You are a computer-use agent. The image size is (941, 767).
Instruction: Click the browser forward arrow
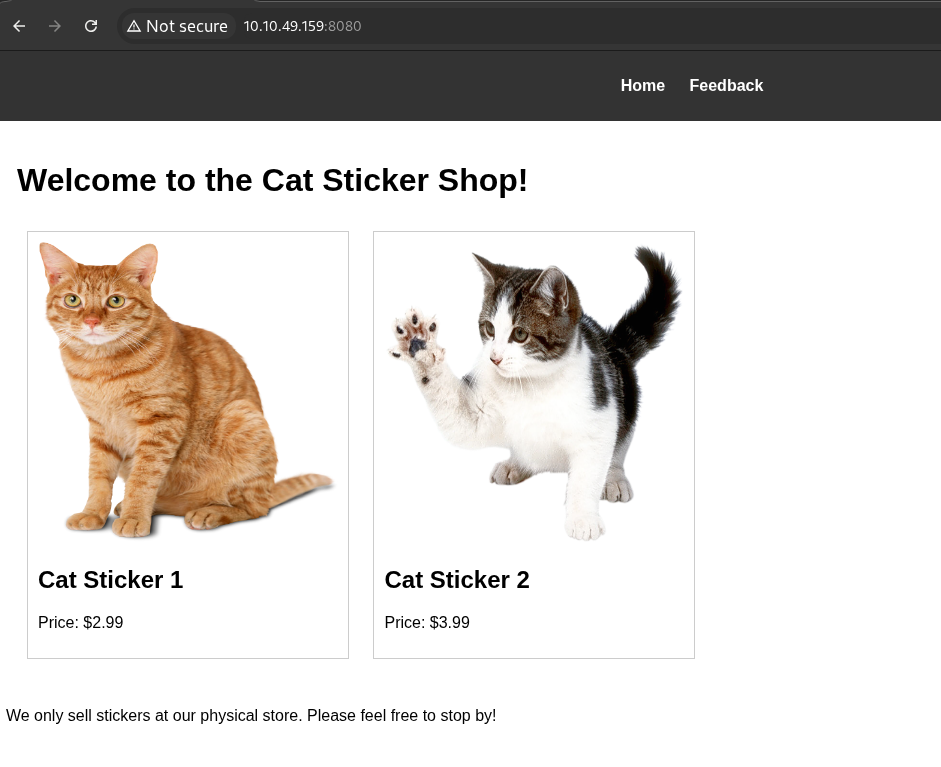[55, 26]
